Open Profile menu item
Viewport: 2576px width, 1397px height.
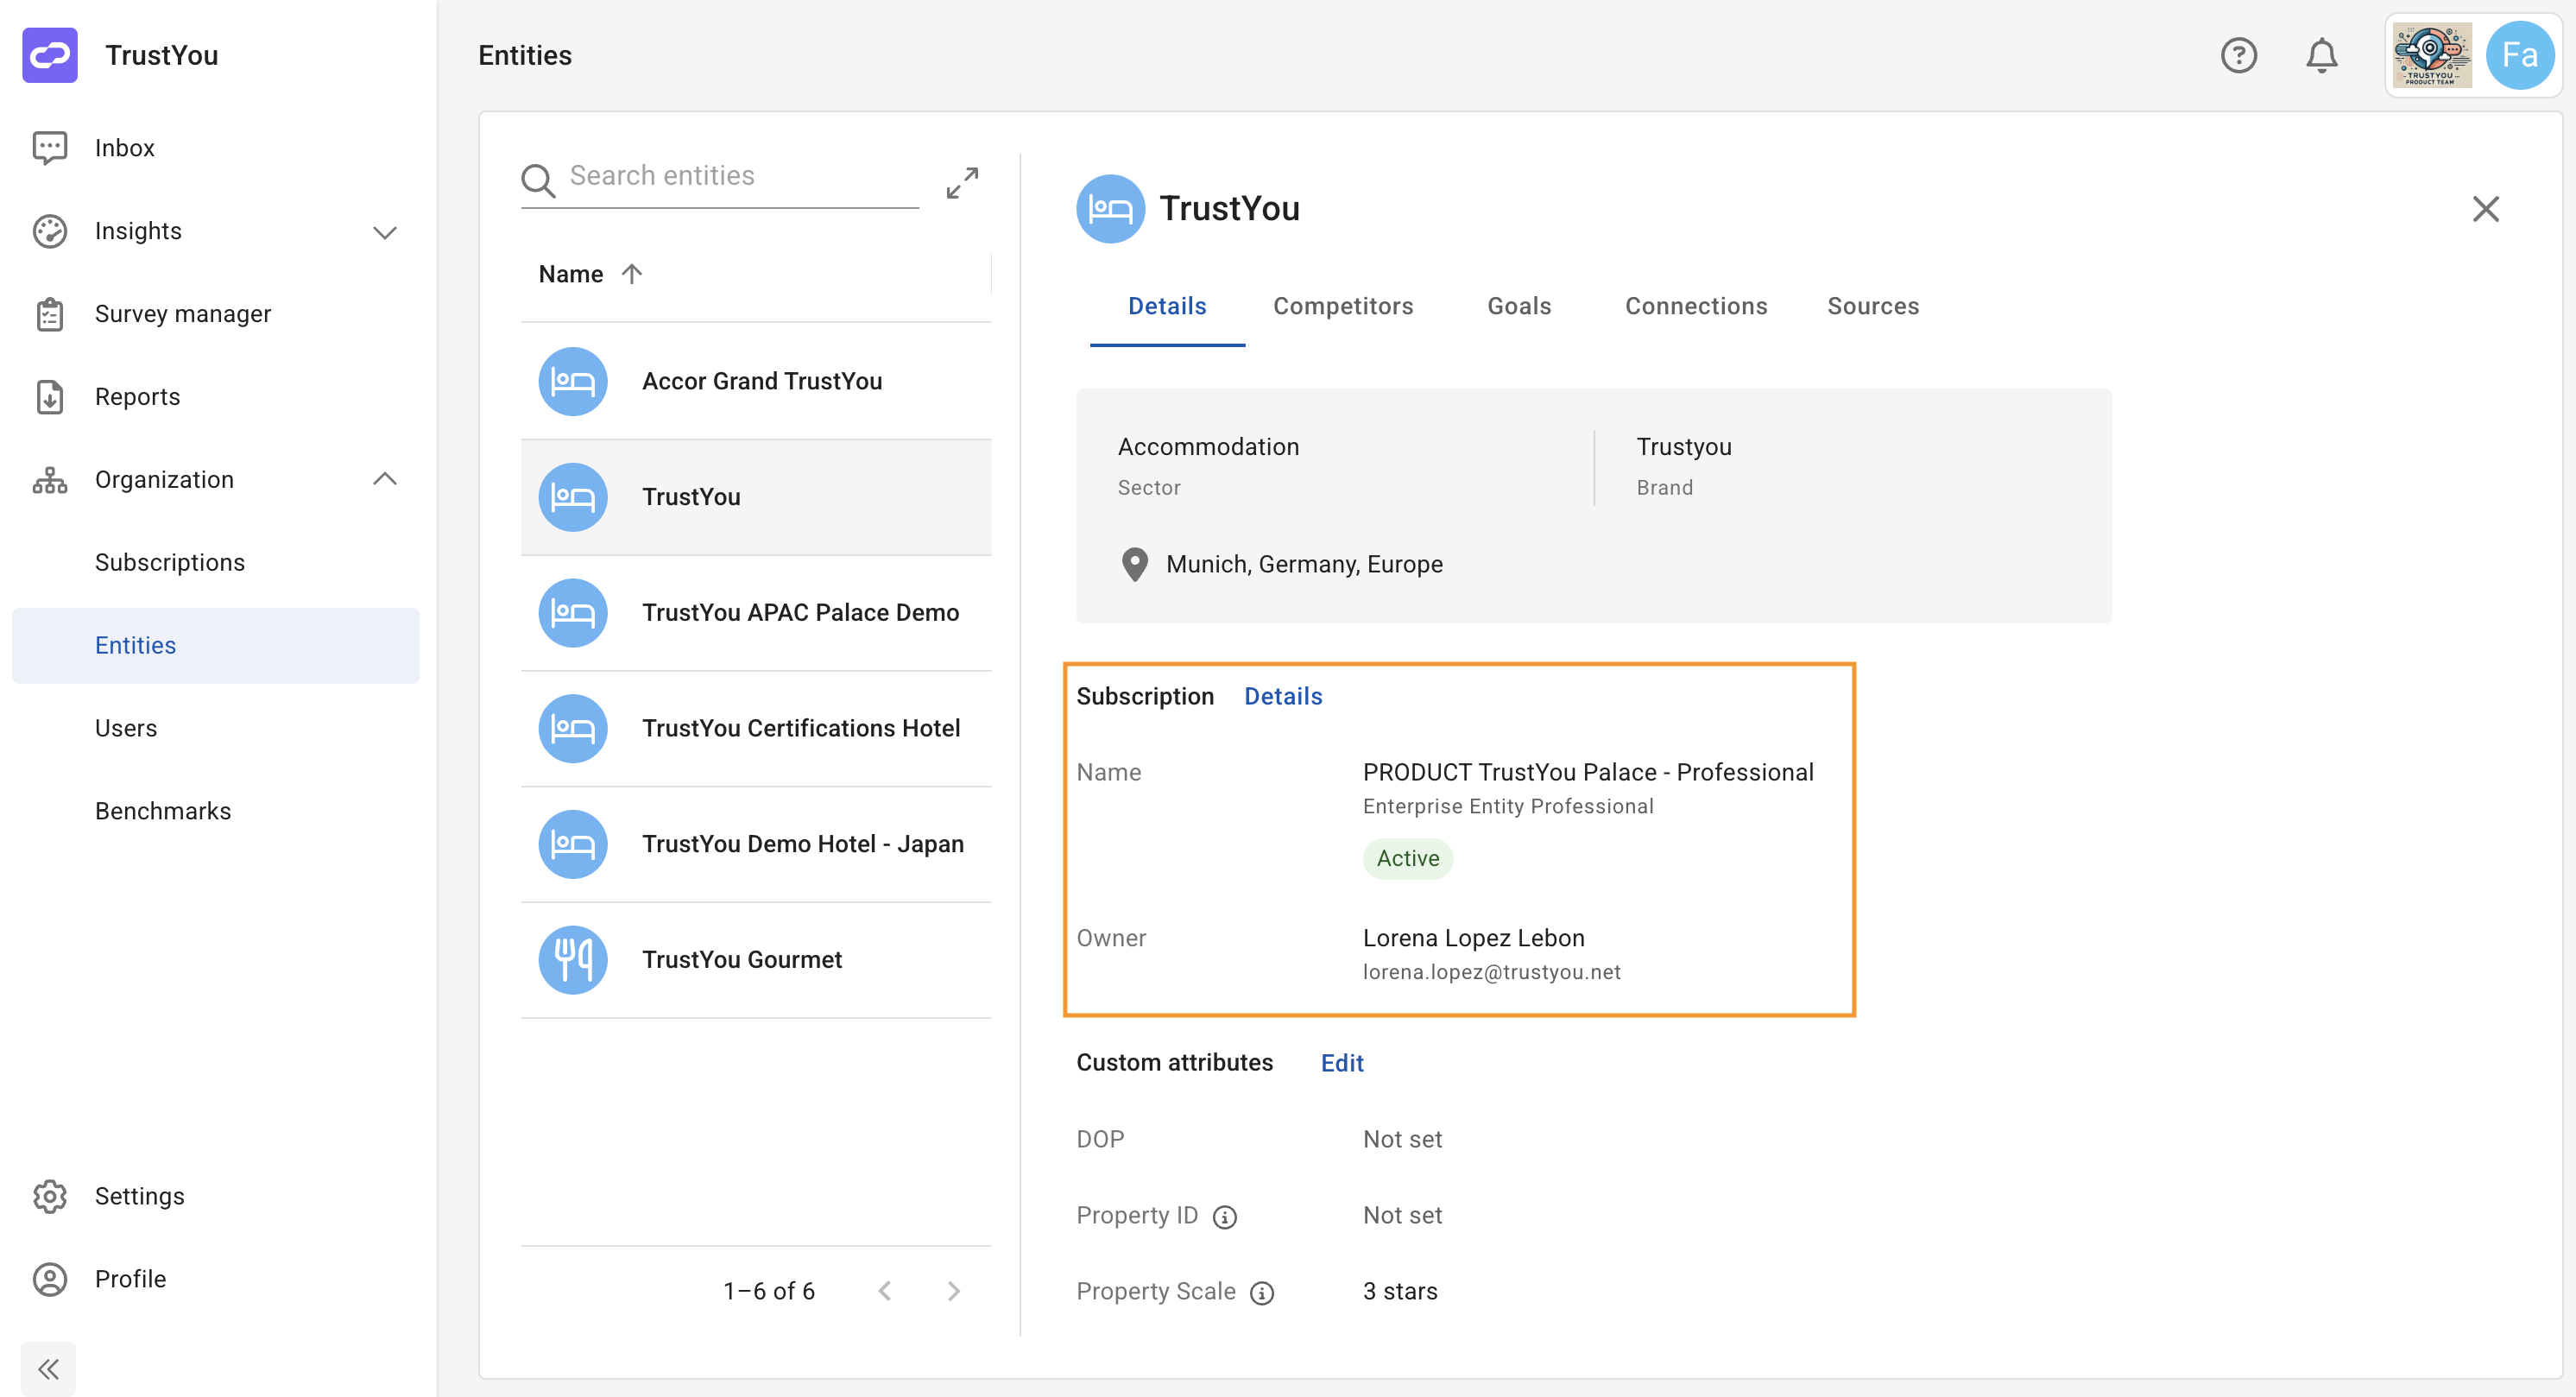pos(215,1279)
